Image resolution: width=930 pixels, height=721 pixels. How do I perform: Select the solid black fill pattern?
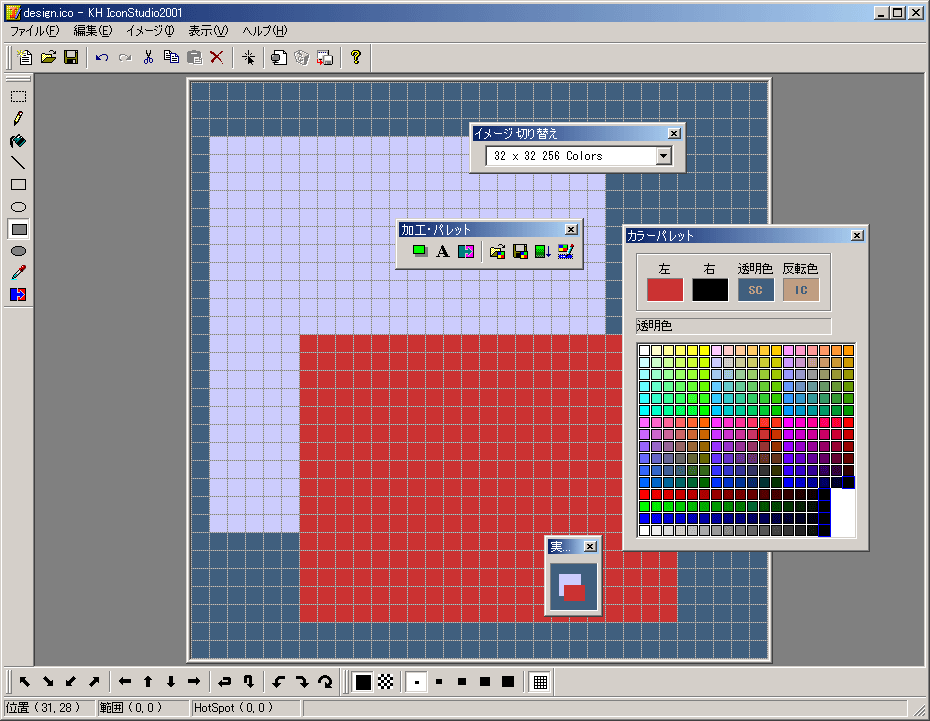click(363, 682)
